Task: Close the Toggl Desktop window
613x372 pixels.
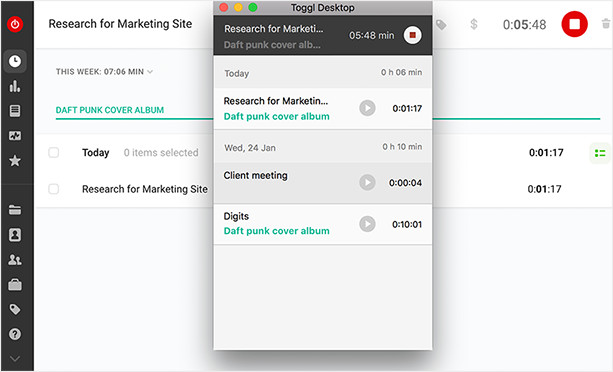Action: tap(224, 7)
